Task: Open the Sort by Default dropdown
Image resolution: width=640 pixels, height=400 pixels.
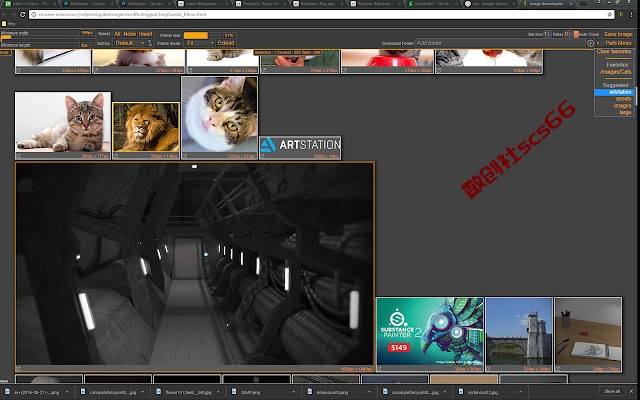Action: click(x=129, y=43)
